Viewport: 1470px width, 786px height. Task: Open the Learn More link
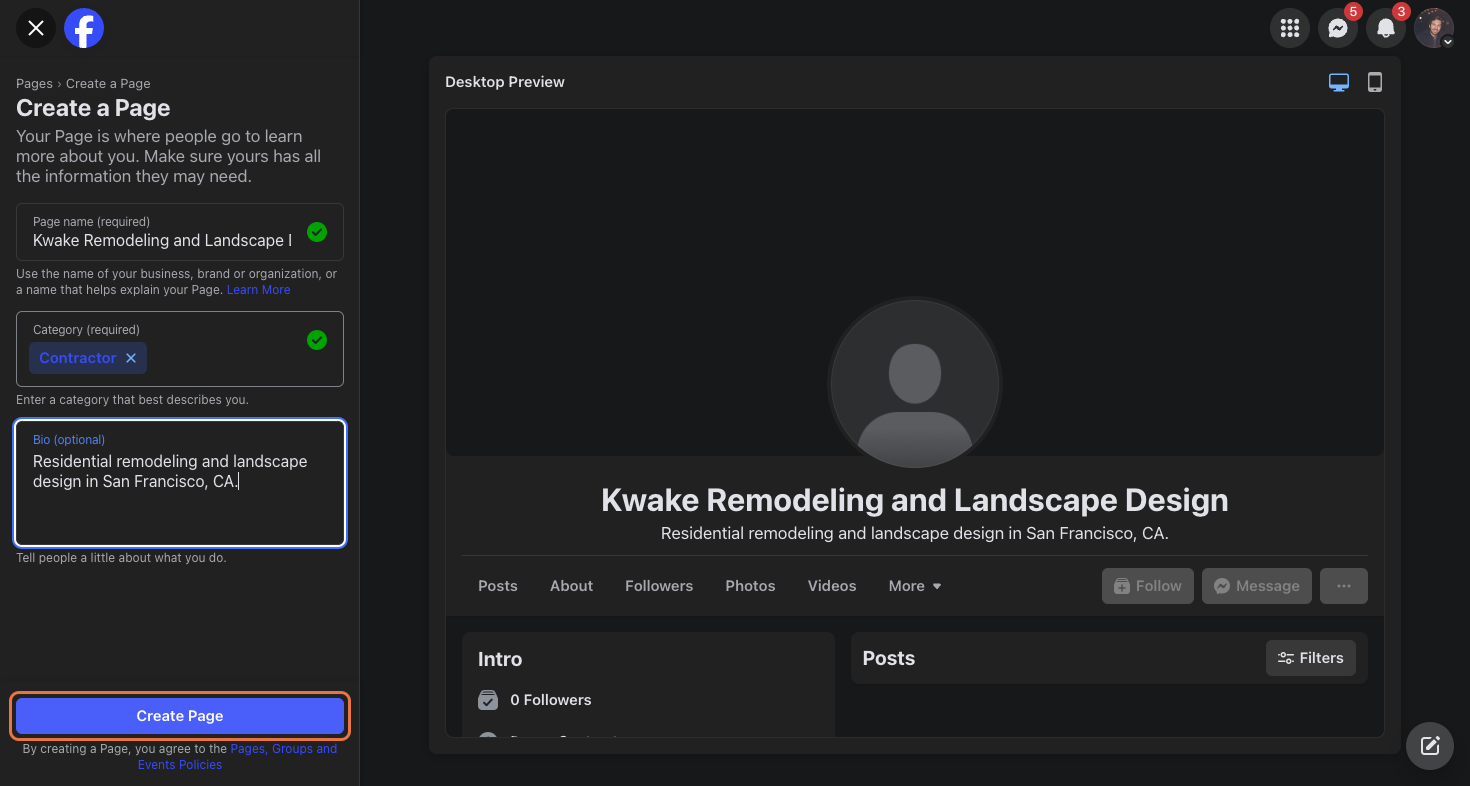[258, 290]
